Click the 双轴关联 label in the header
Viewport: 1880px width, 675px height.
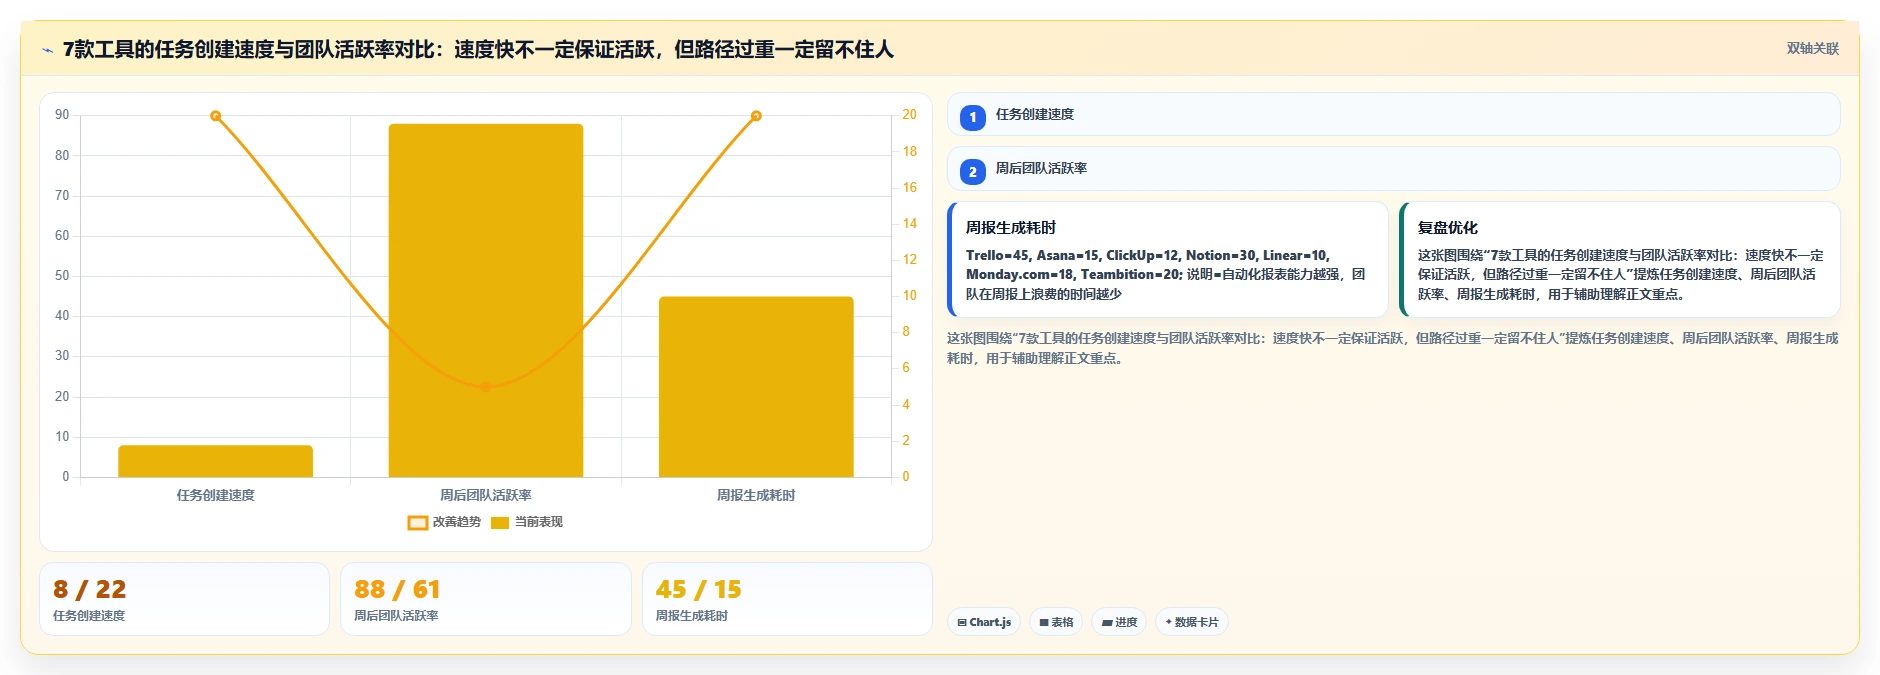coord(1812,48)
